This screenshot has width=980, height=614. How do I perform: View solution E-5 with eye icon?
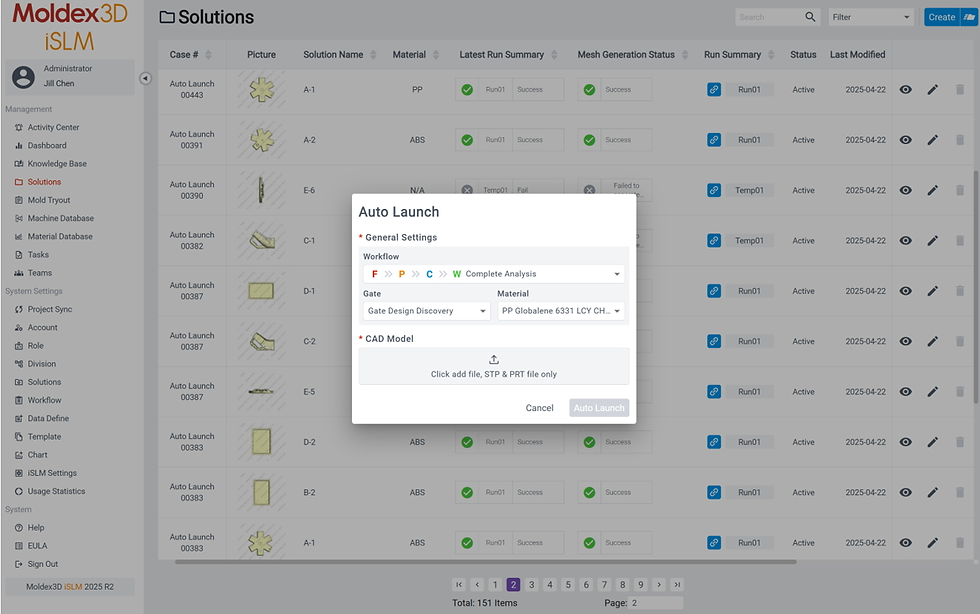coord(905,392)
